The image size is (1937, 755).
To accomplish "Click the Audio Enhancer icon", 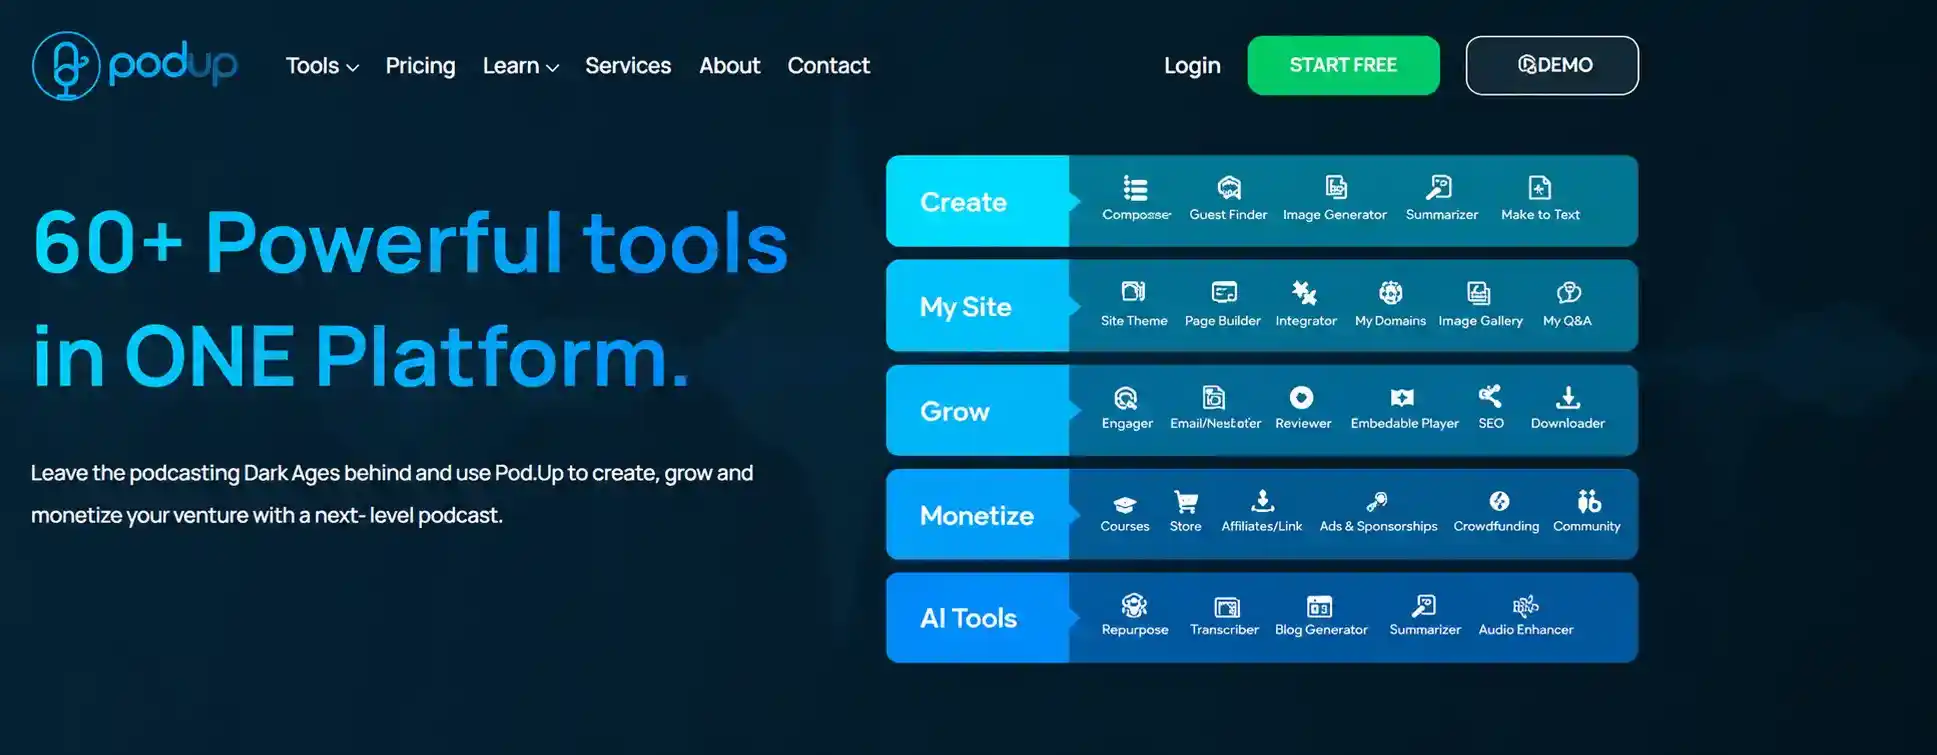I will coord(1525,605).
